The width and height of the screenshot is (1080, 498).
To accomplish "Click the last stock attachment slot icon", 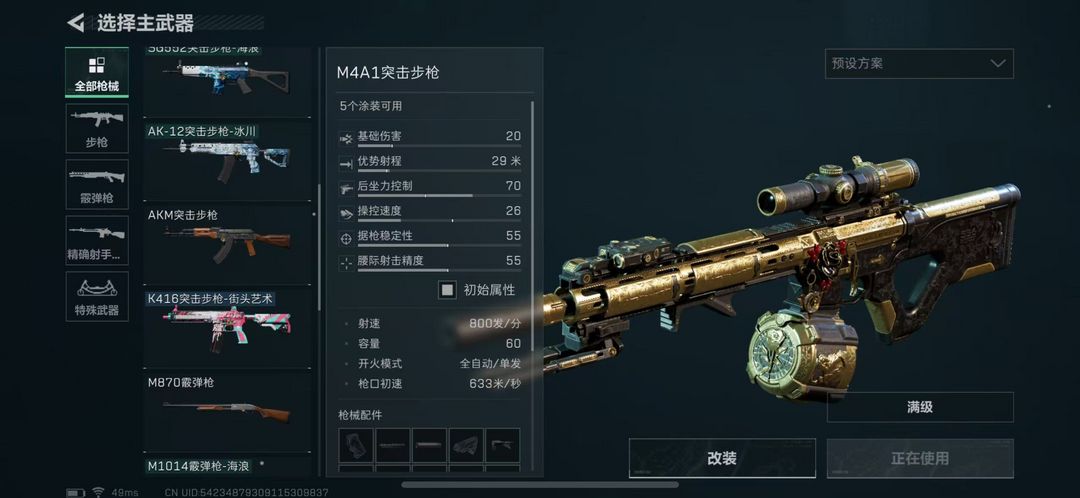I will coord(503,445).
